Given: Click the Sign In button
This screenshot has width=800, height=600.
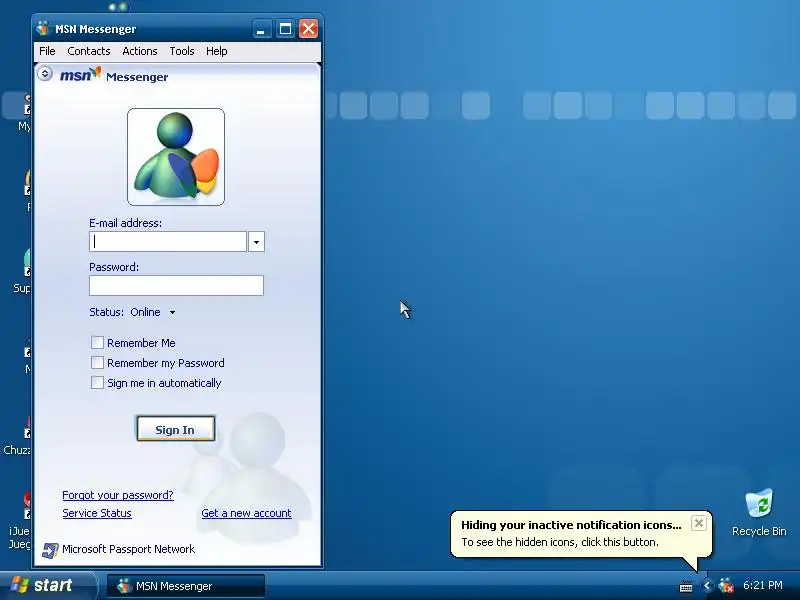Looking at the screenshot, I should pyautogui.click(x=176, y=429).
